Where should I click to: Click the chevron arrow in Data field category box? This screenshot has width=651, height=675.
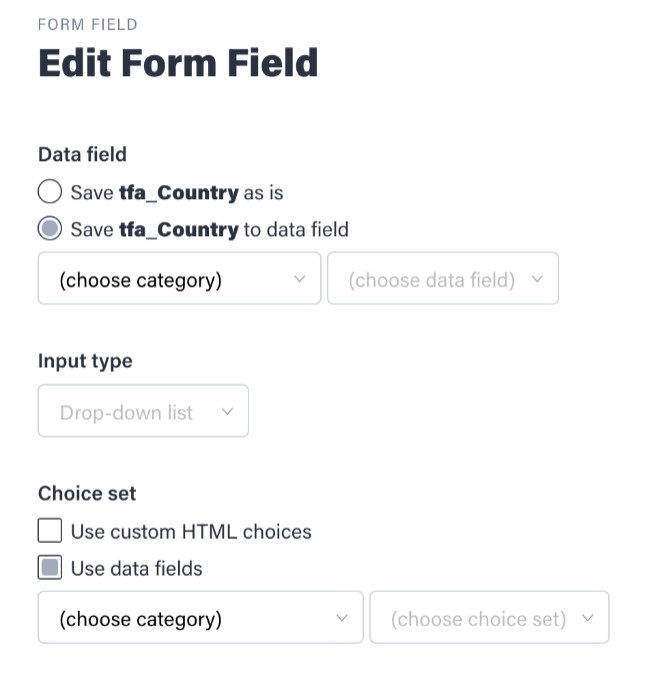[299, 279]
